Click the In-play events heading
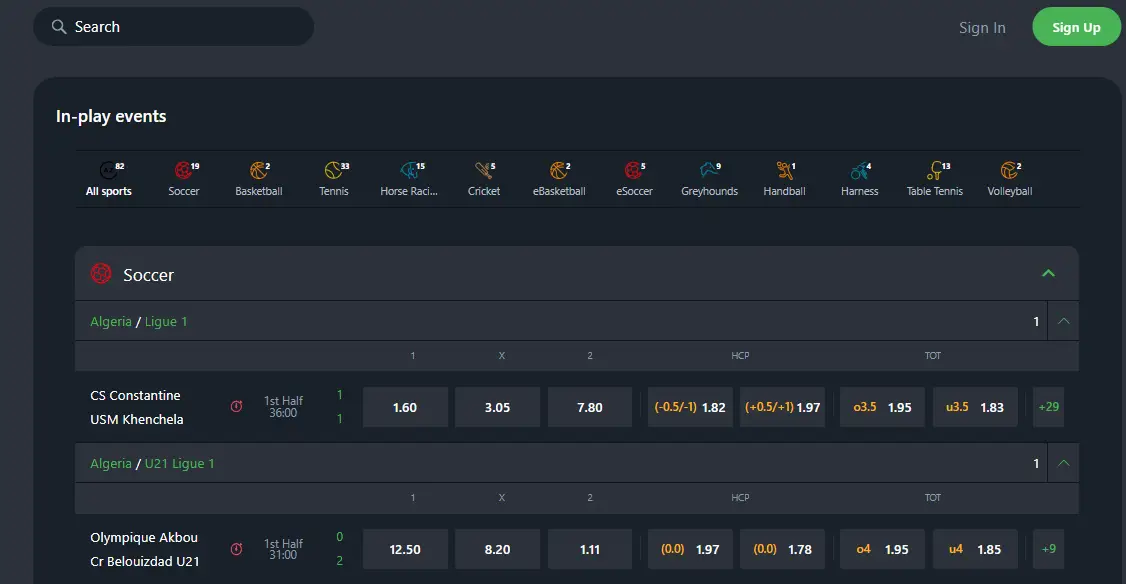1126x584 pixels. click(111, 116)
